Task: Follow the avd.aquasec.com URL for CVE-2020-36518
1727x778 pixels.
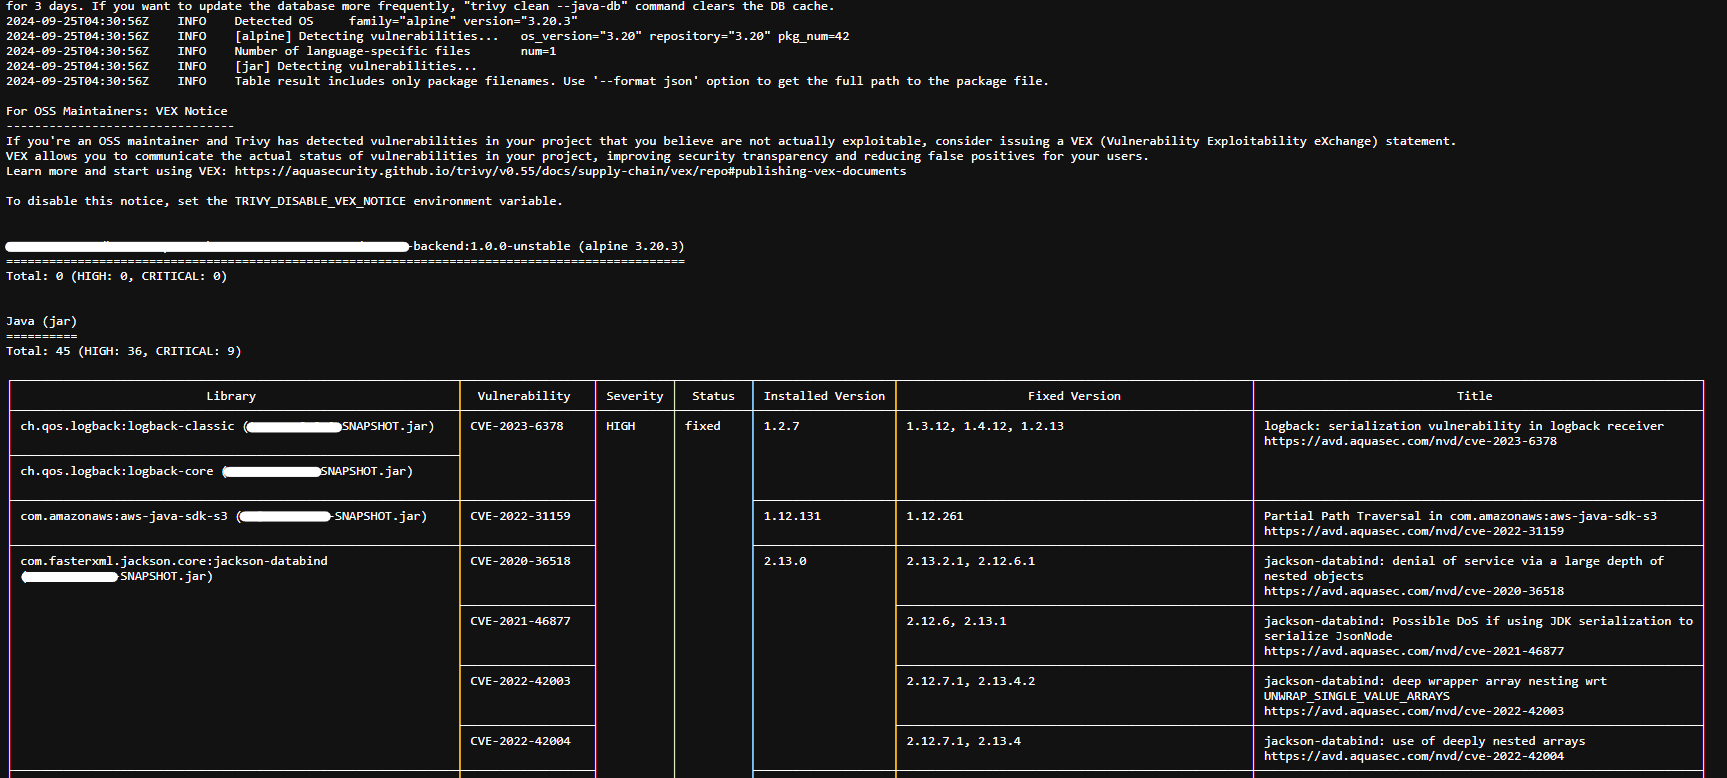Action: (1413, 591)
